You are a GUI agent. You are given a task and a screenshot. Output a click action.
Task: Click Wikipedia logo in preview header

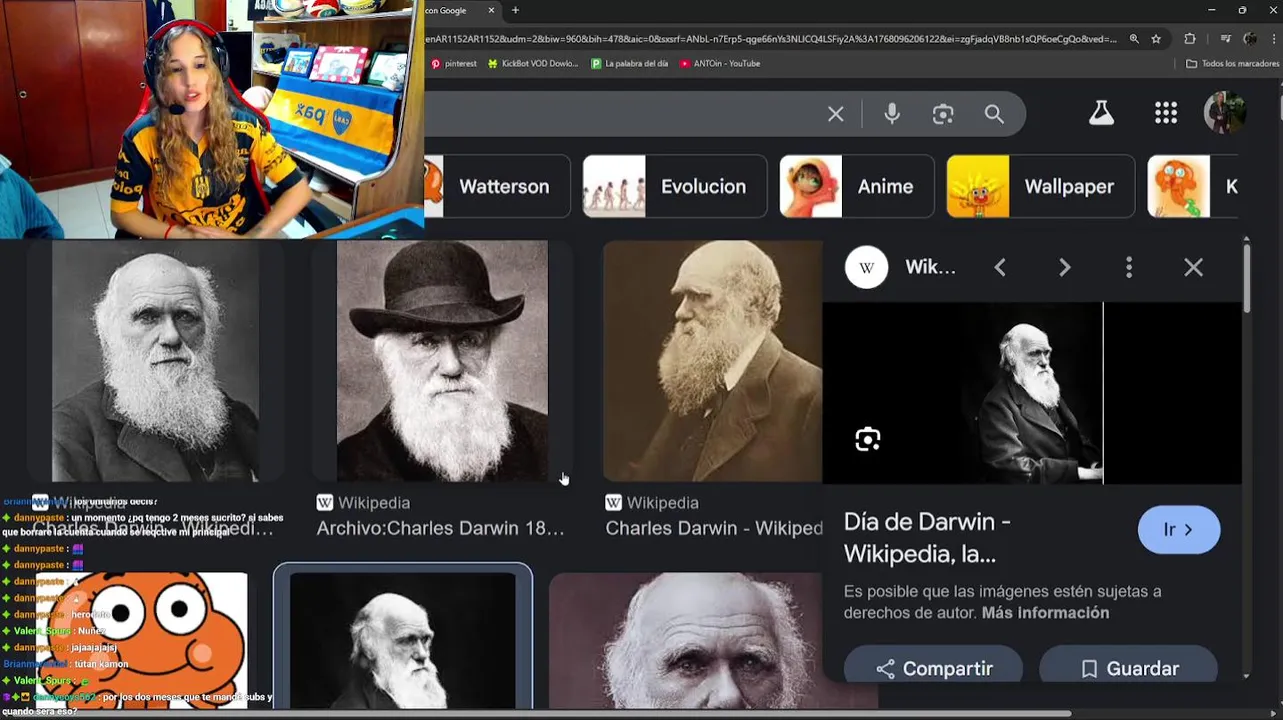[x=867, y=267]
